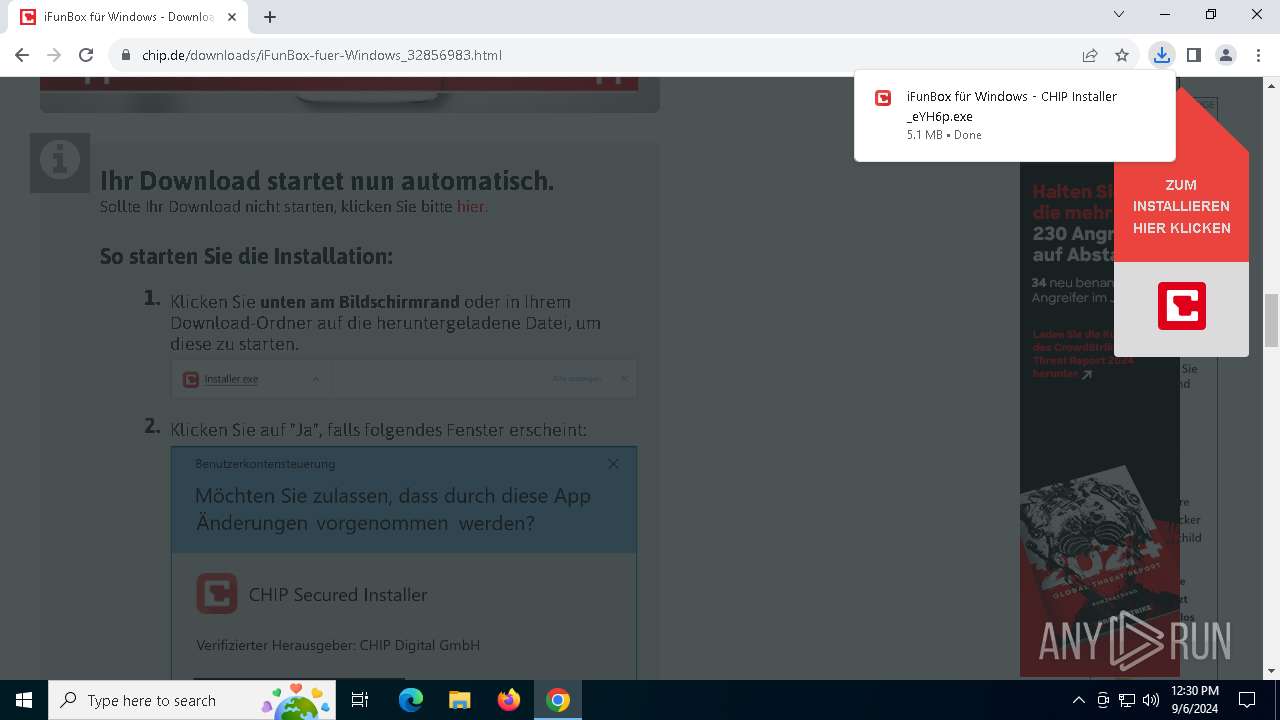Click 'Verifizierter Herausgeber: CHIP Digital GmbH' text
The image size is (1280, 720).
(x=338, y=645)
